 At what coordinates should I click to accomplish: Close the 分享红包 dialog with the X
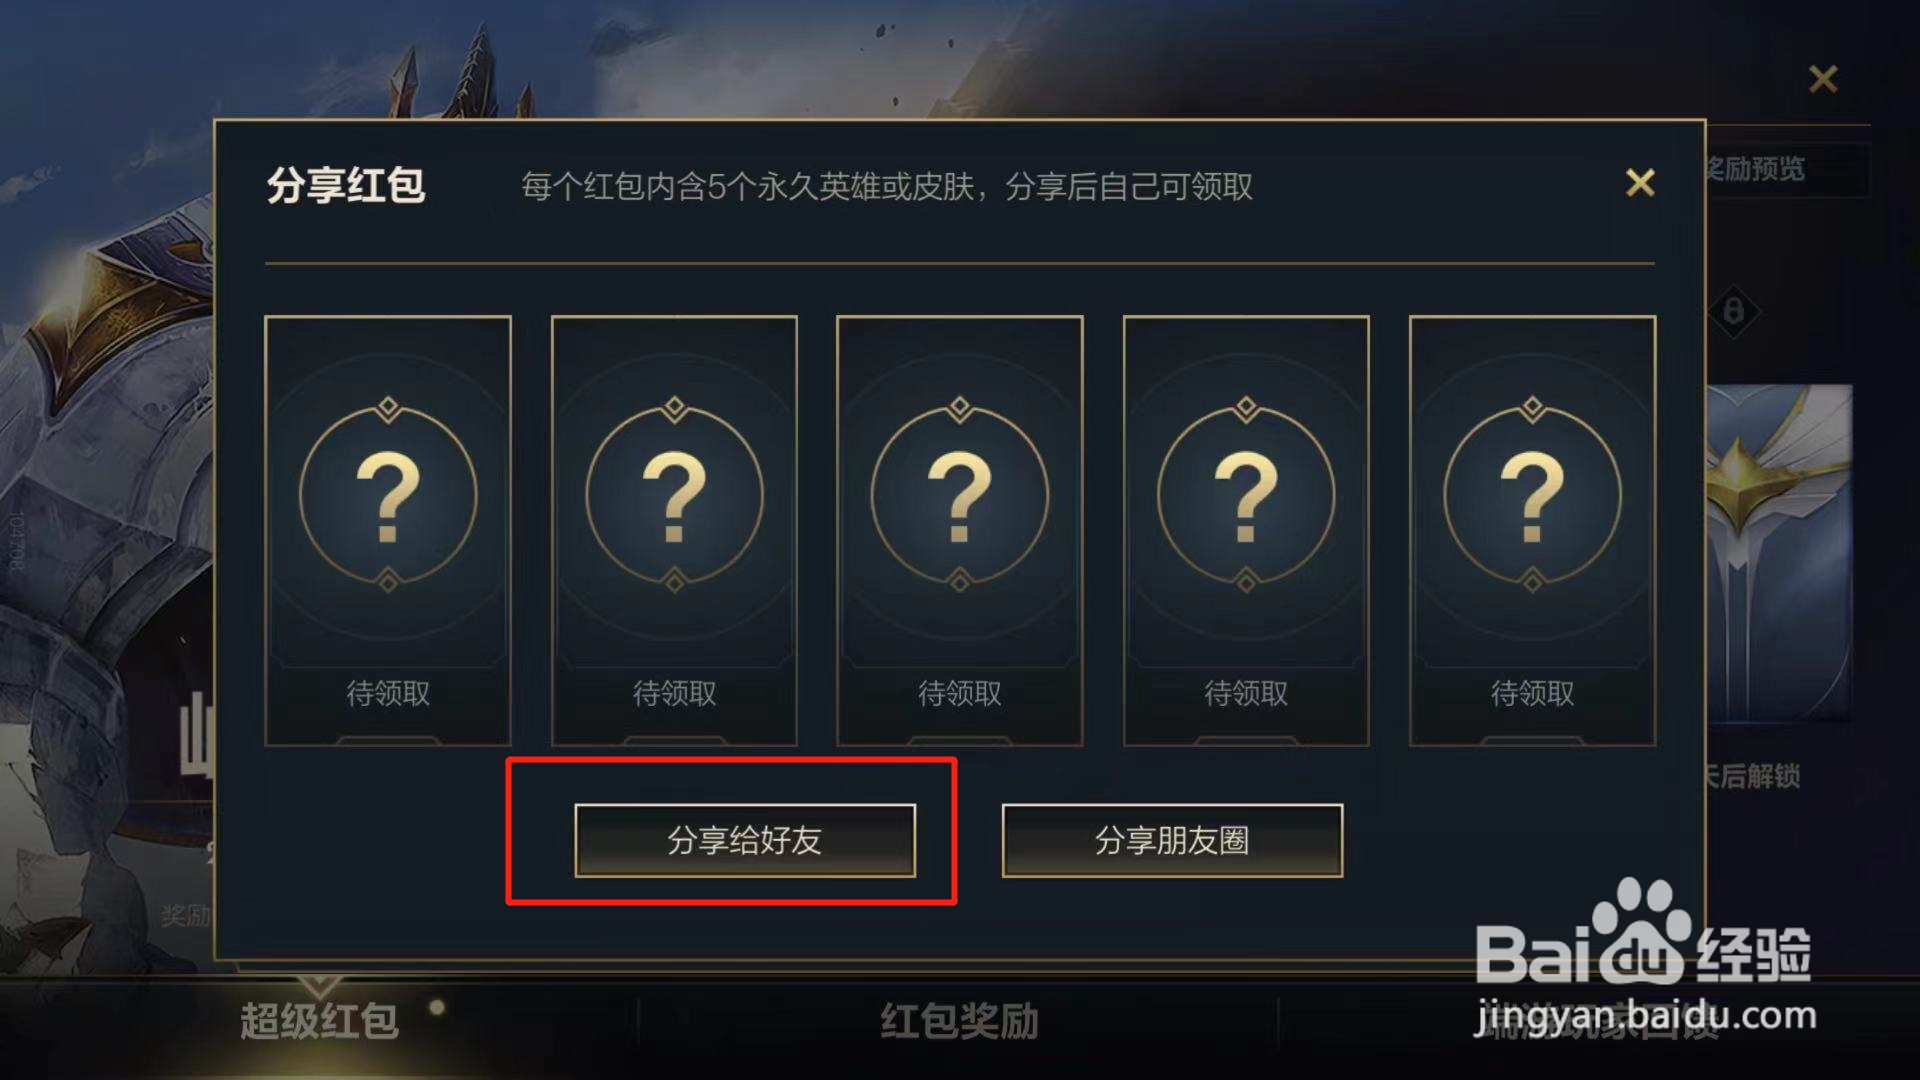pos(1640,182)
